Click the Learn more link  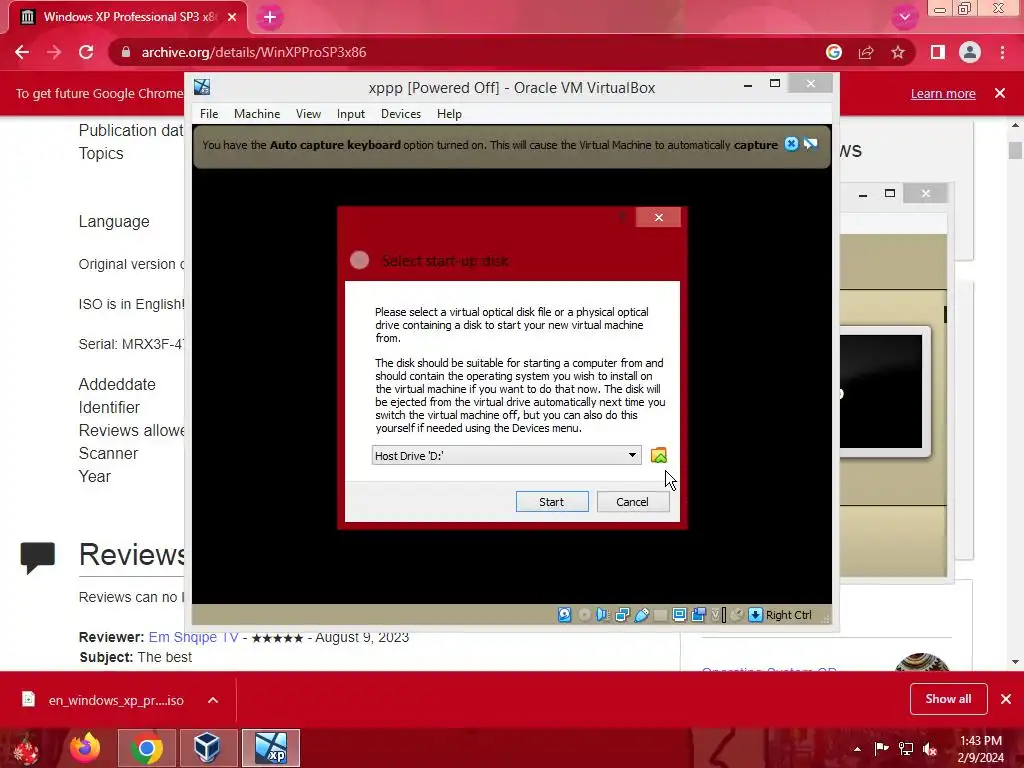(x=943, y=93)
